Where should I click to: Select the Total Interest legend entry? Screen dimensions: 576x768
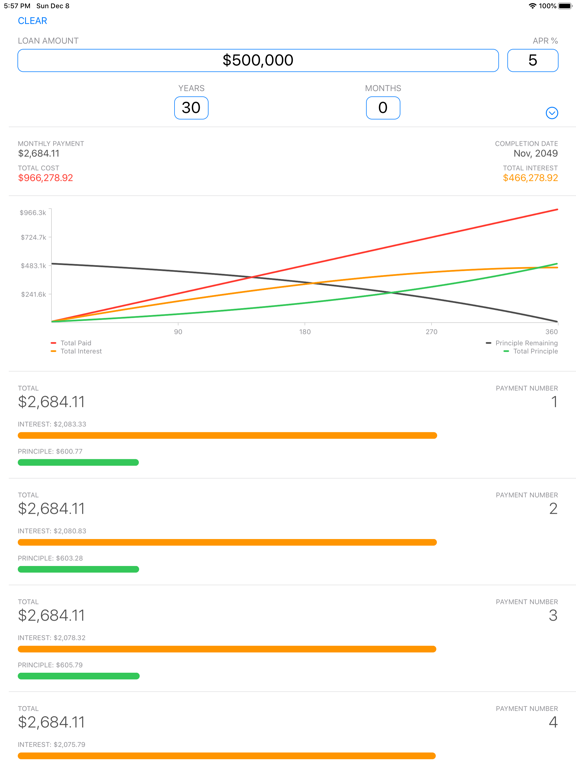click(76, 351)
